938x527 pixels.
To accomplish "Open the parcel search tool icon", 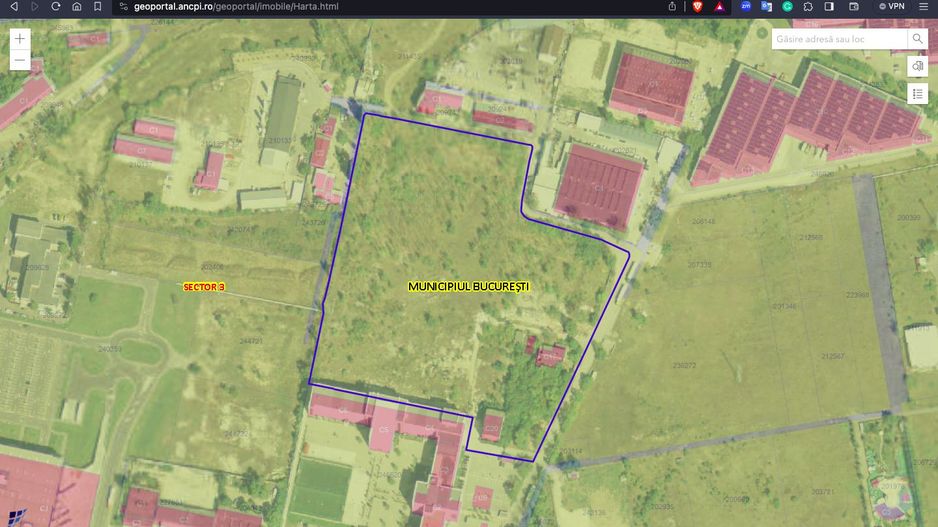I will (x=918, y=66).
